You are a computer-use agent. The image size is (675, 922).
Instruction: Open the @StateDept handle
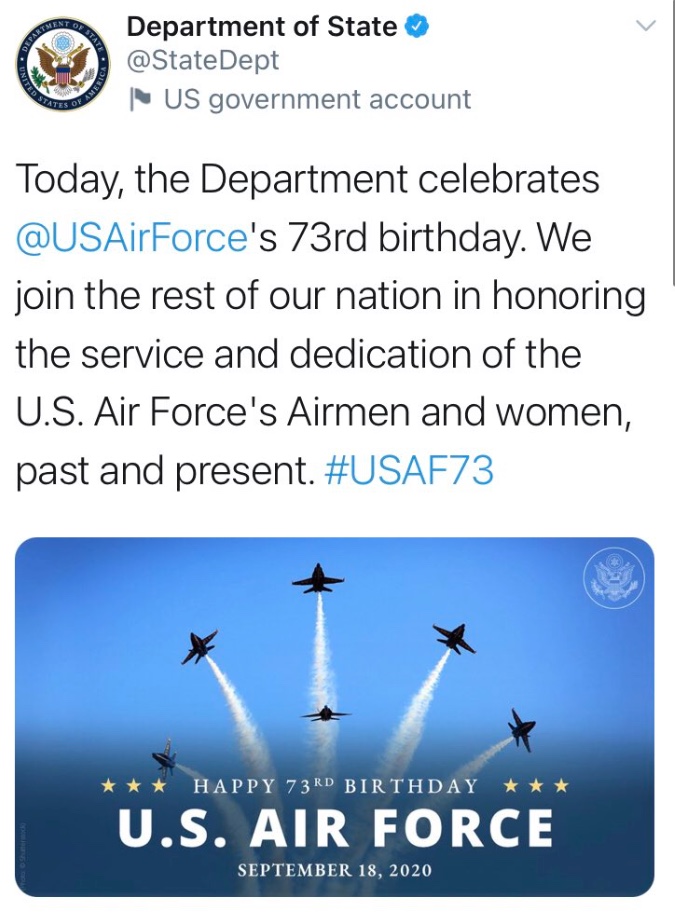tap(203, 62)
